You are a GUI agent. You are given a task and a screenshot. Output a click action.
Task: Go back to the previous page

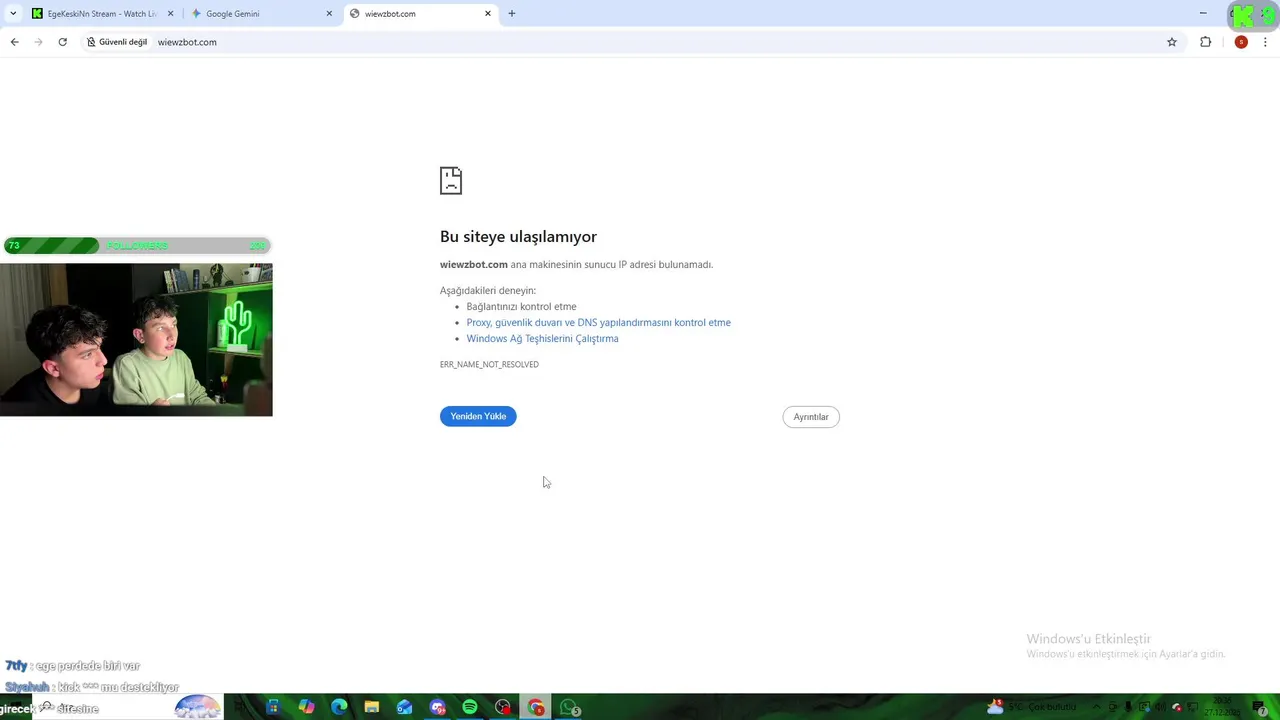14,42
